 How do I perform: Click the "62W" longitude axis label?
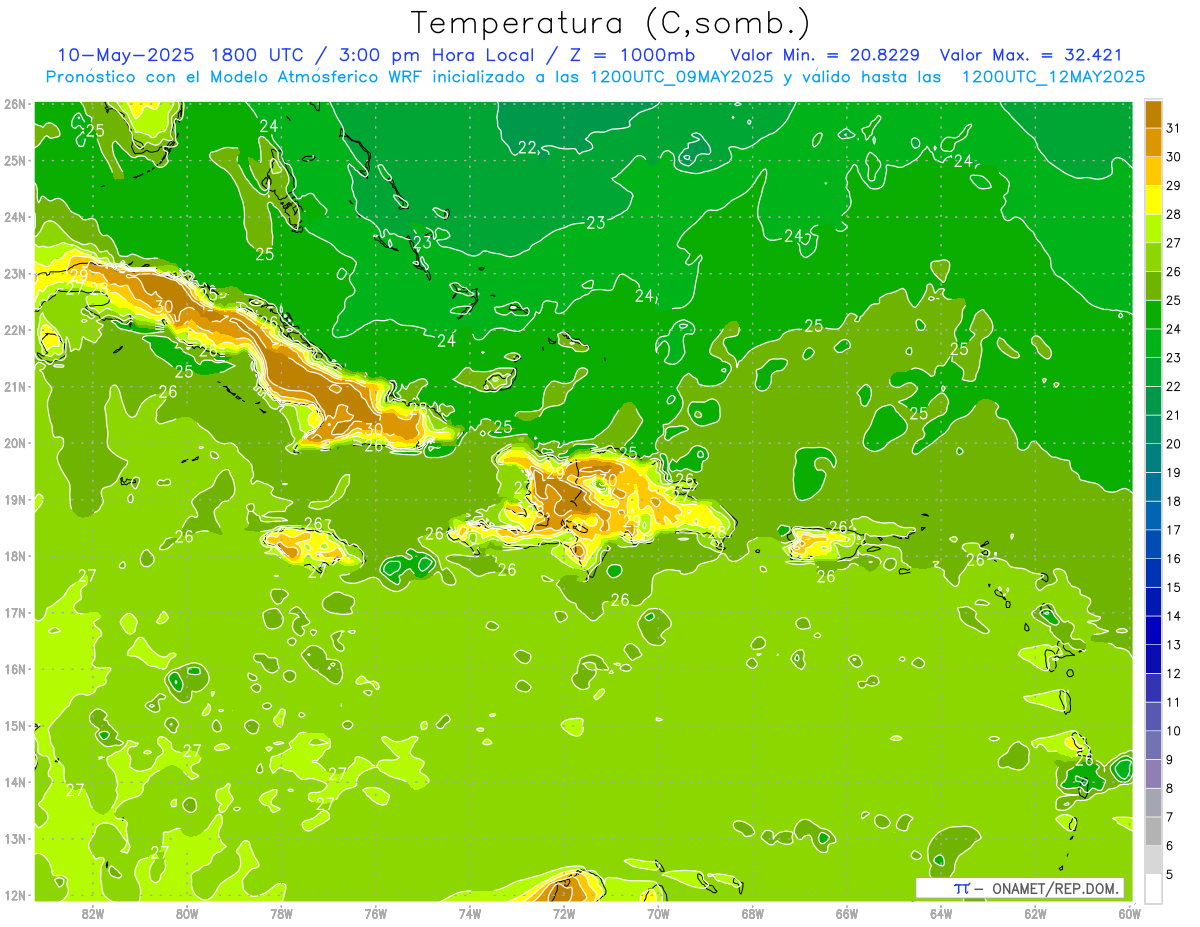(1035, 913)
